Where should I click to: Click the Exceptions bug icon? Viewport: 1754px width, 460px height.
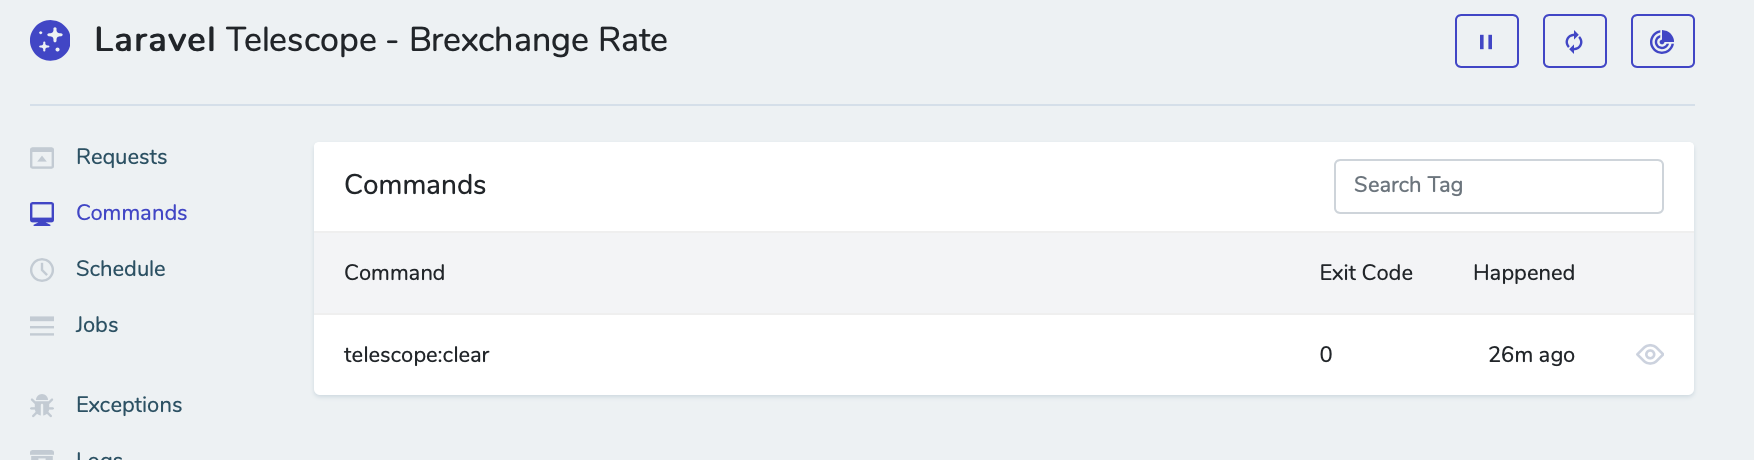coord(42,406)
